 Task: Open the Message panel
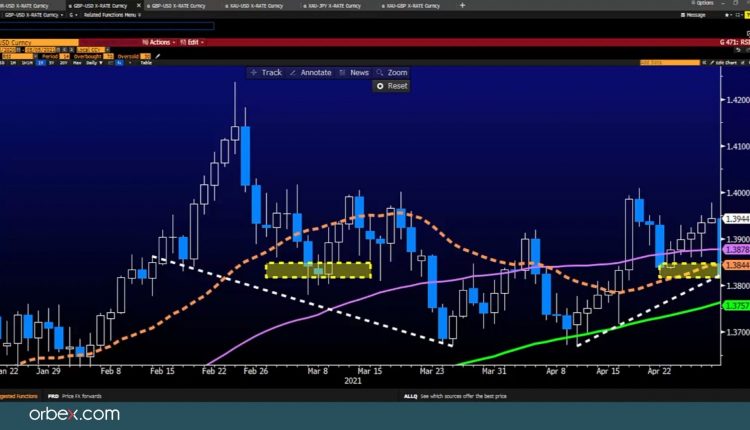point(693,15)
